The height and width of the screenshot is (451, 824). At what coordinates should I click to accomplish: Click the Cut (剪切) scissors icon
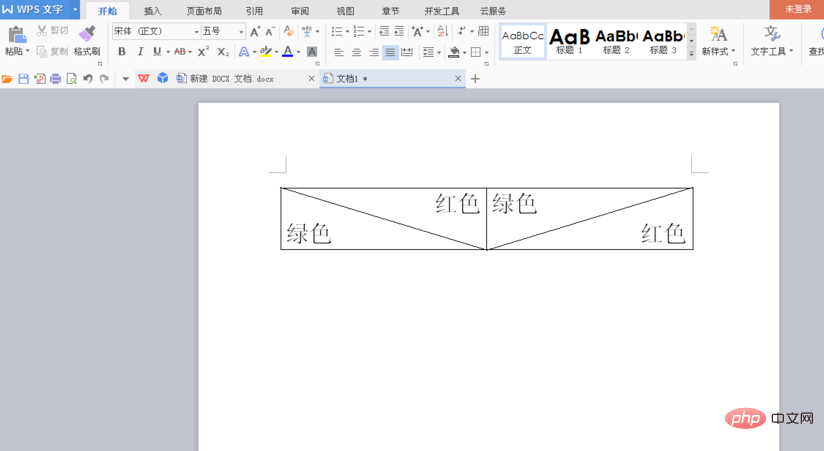42,31
